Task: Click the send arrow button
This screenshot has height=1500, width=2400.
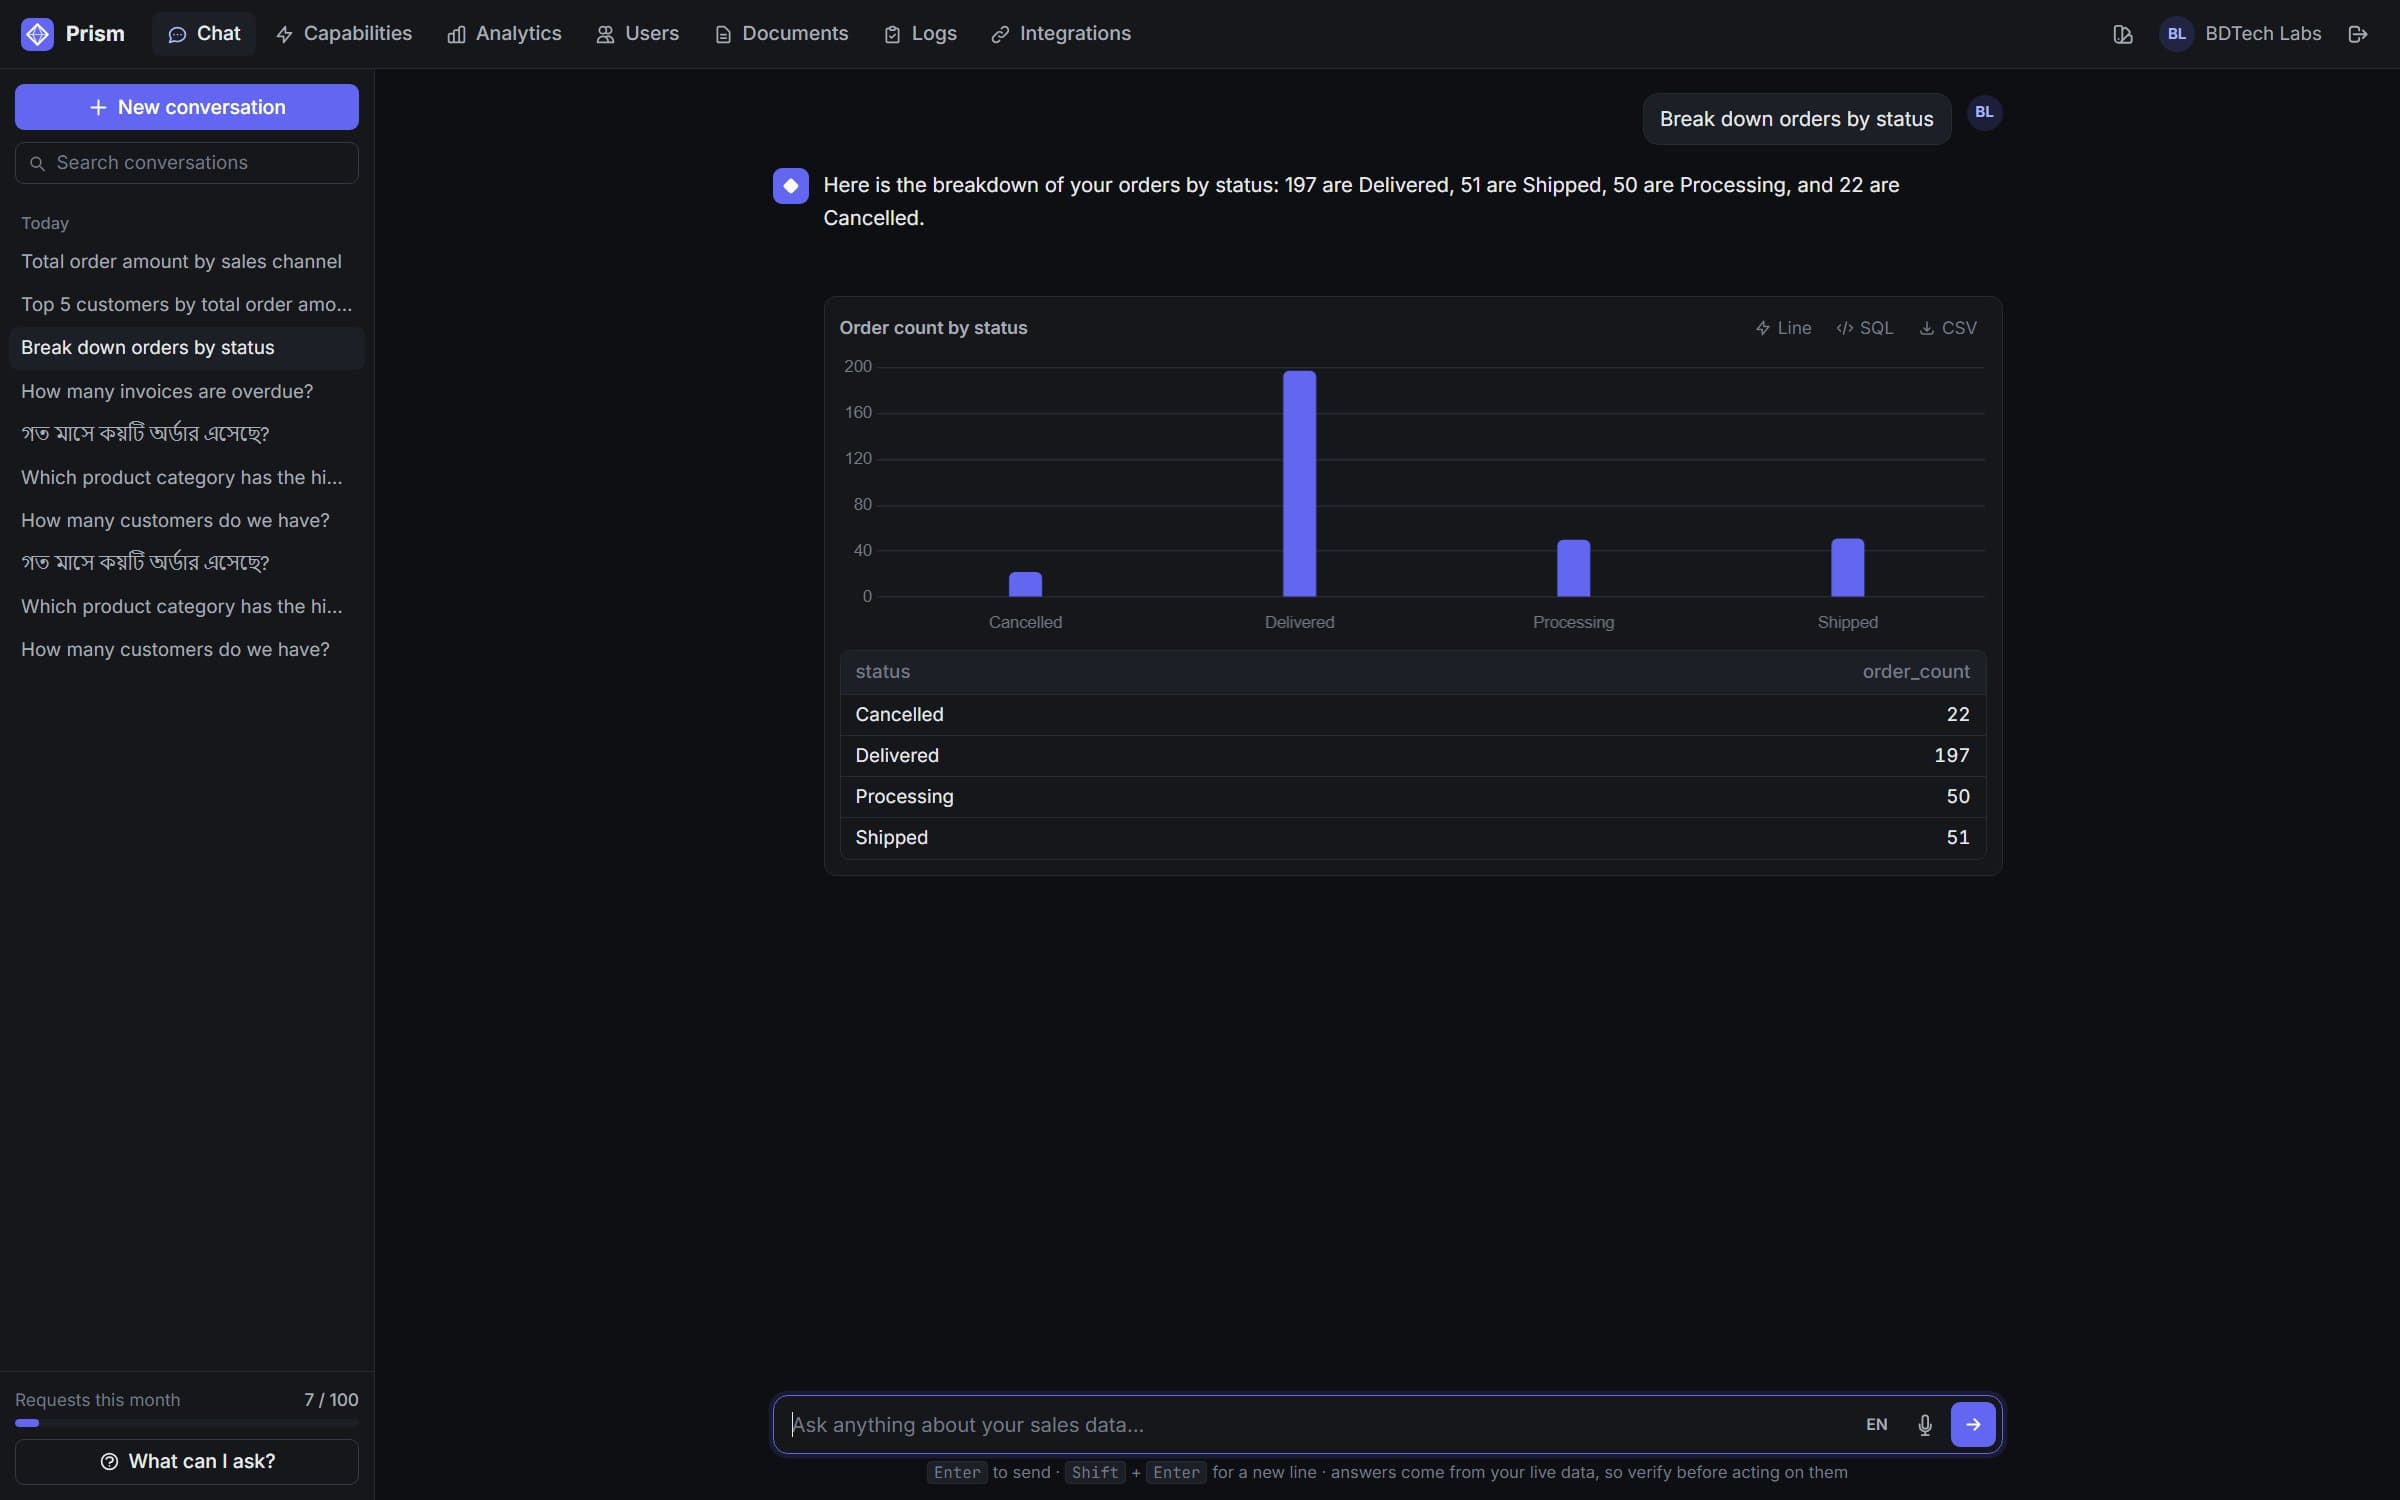Action: coord(1973,1425)
